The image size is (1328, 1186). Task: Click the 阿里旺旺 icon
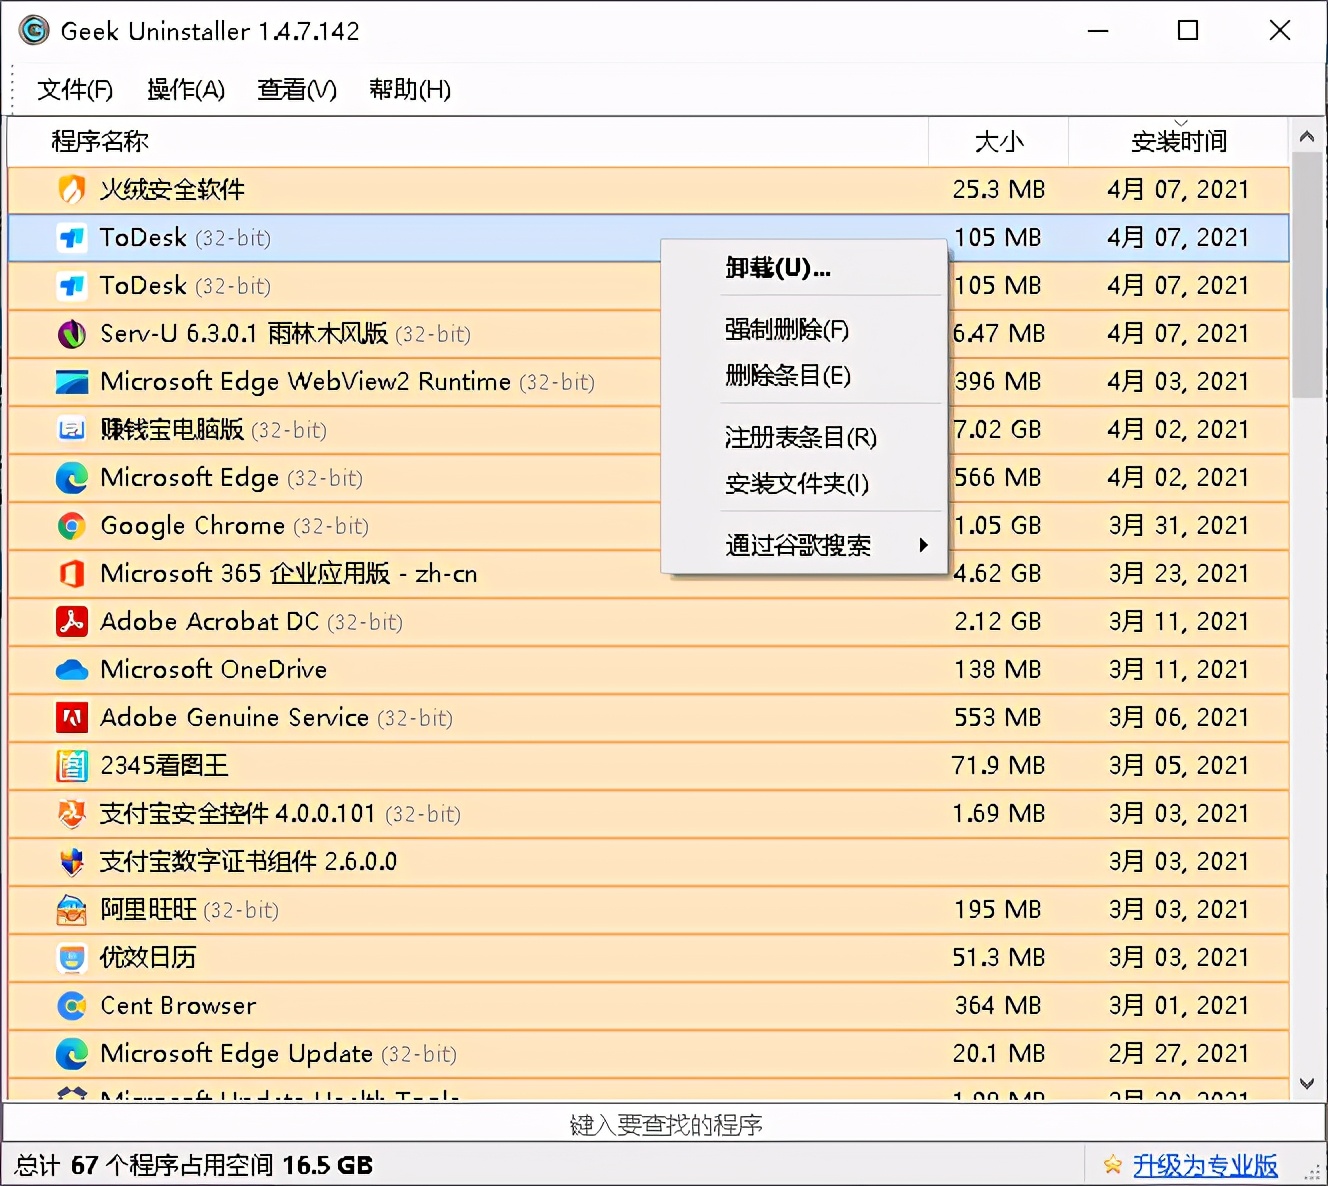tap(71, 909)
